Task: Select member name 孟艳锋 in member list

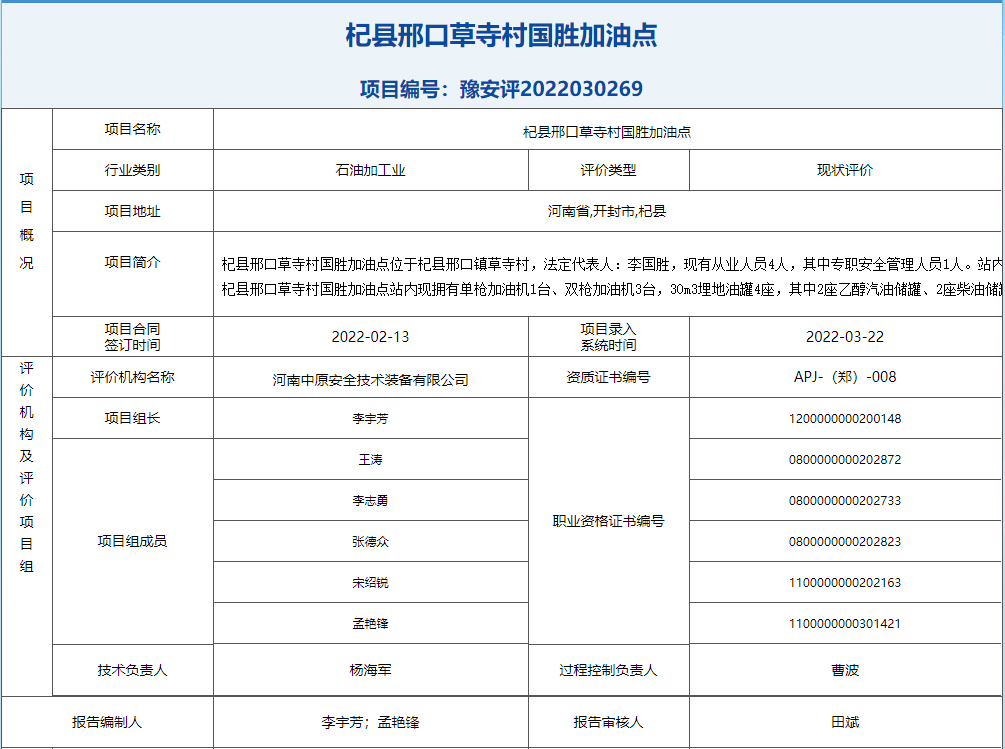Action: [370, 624]
